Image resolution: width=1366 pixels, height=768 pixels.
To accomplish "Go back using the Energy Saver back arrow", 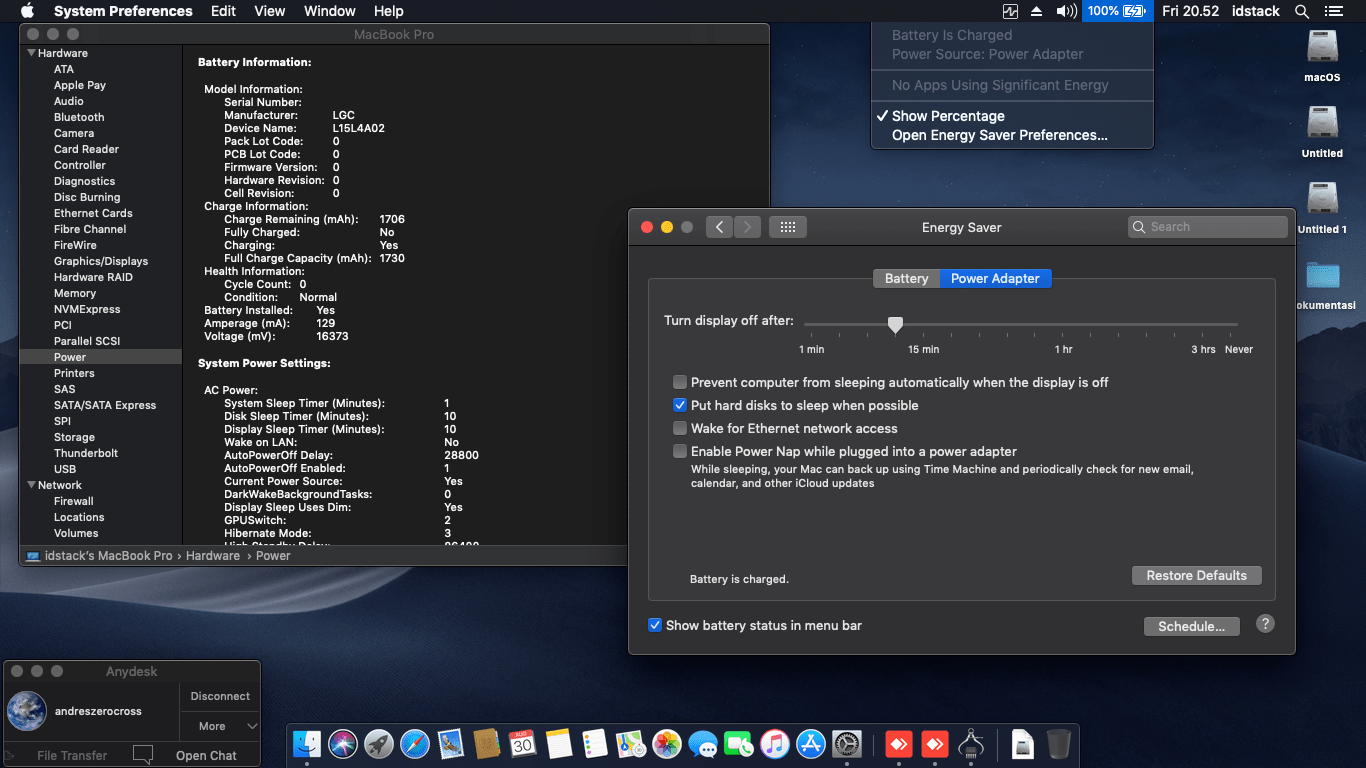I will click(x=719, y=227).
